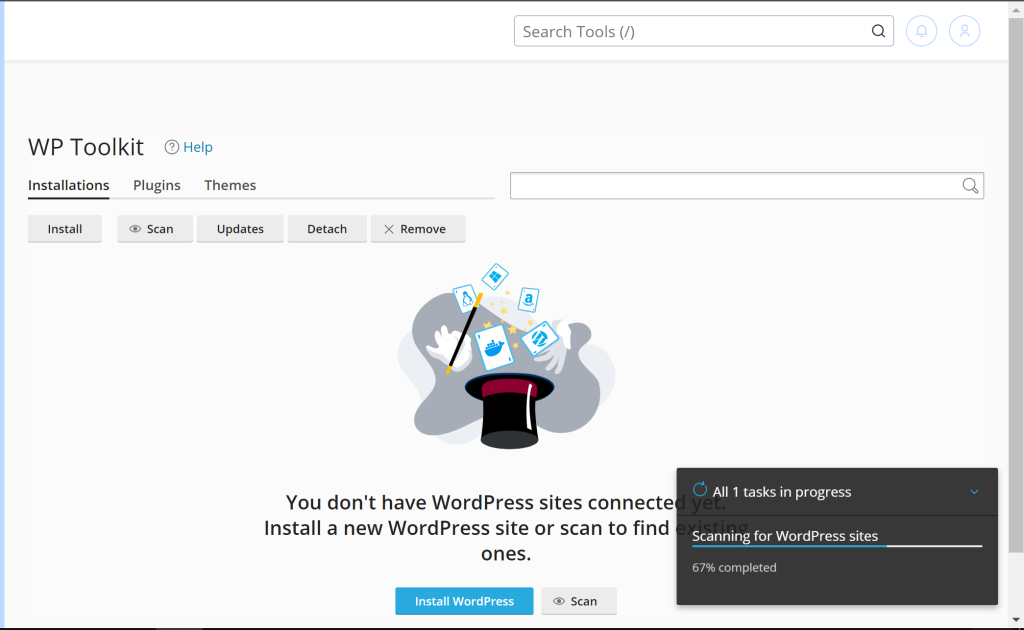Click the Scan button in the toolbar
1024x630 pixels.
coord(155,229)
